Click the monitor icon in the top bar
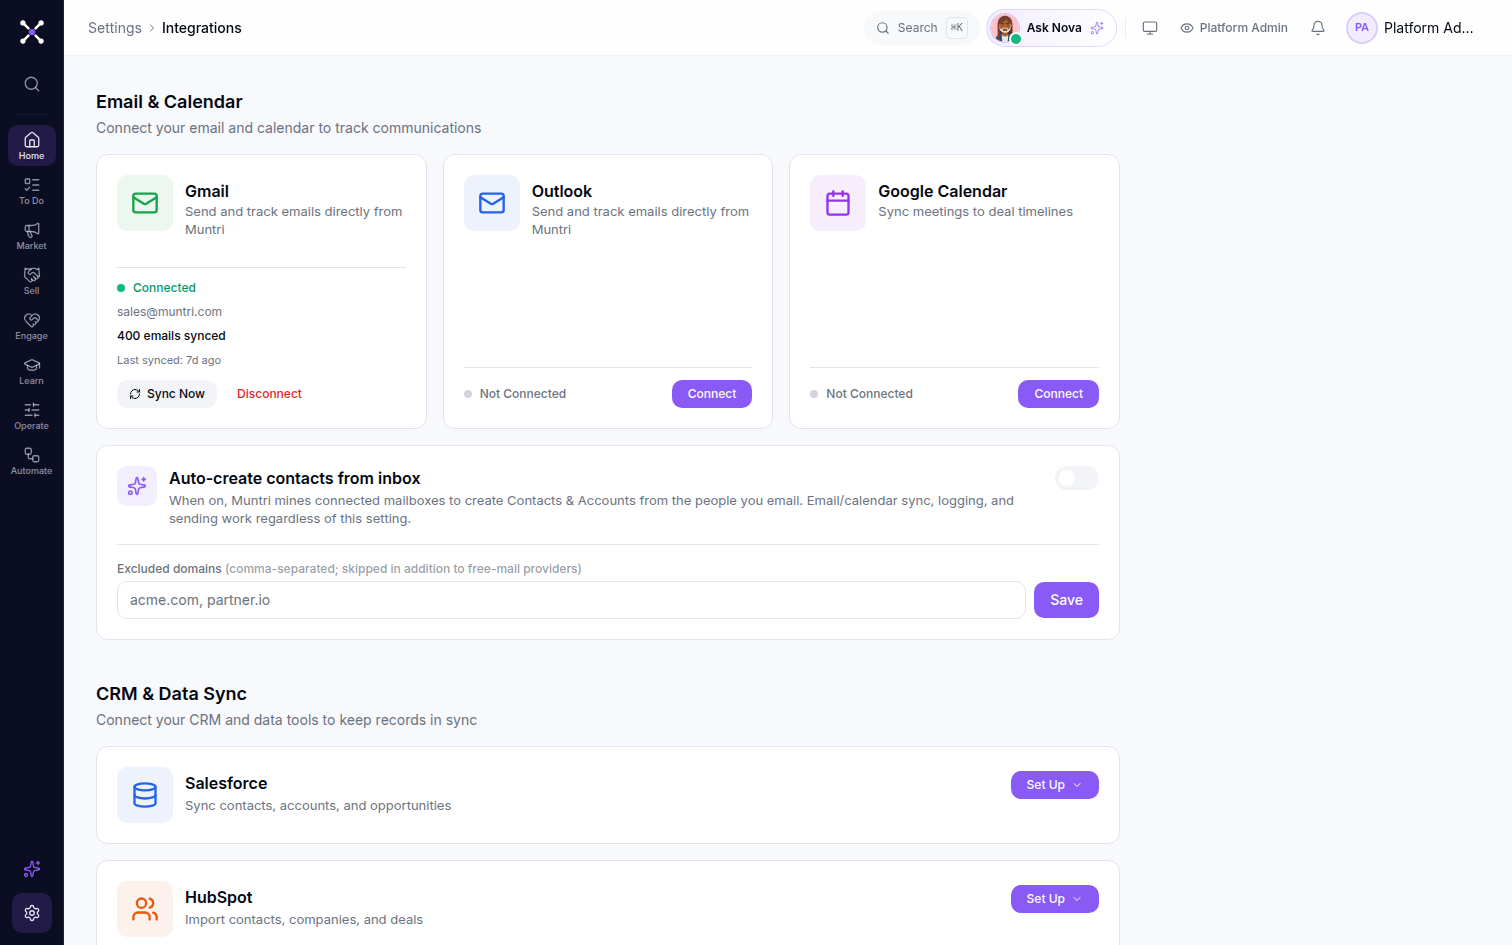The height and width of the screenshot is (945, 1512). coord(1150,28)
